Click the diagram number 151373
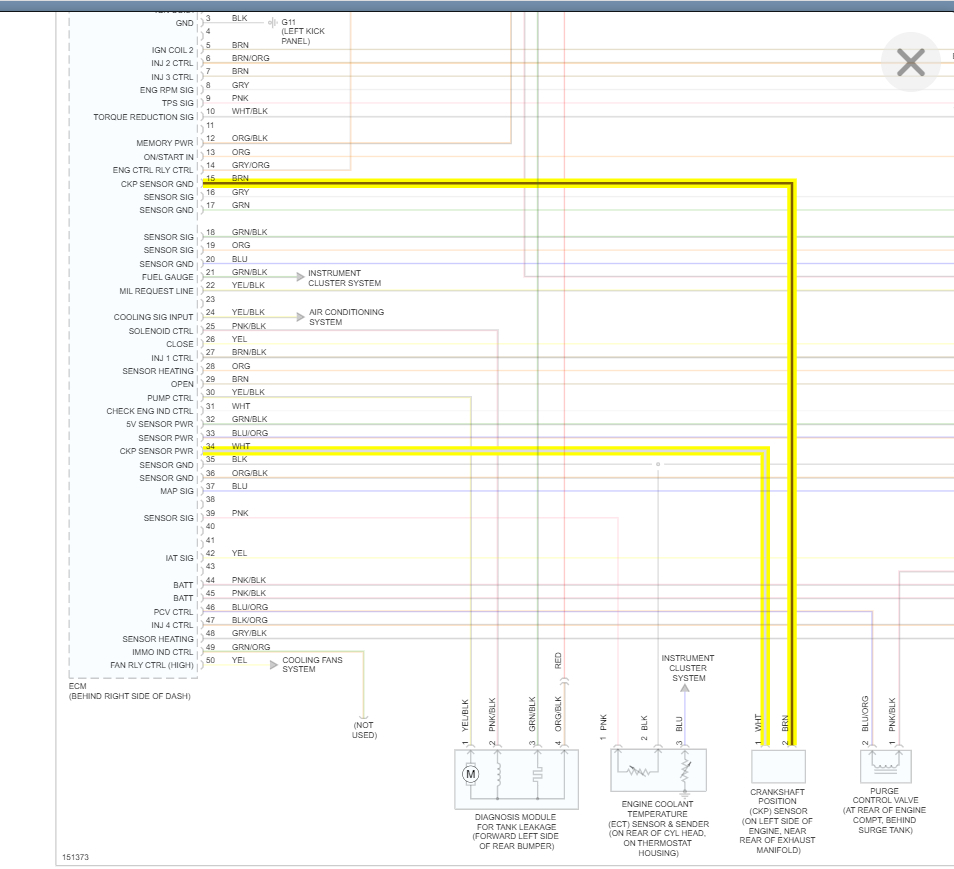 (75, 857)
